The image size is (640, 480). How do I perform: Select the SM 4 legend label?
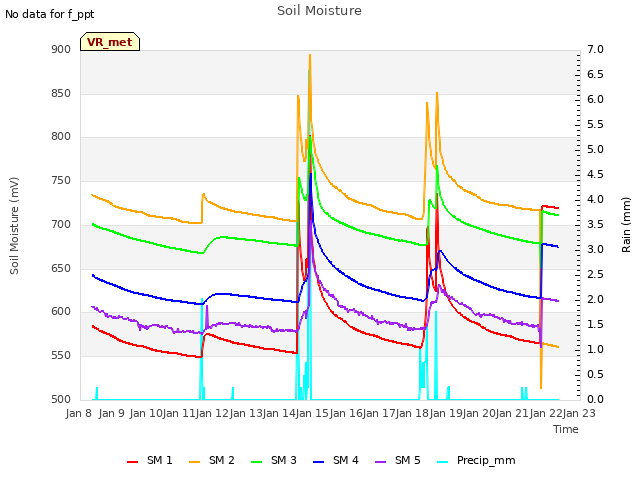pos(346,460)
